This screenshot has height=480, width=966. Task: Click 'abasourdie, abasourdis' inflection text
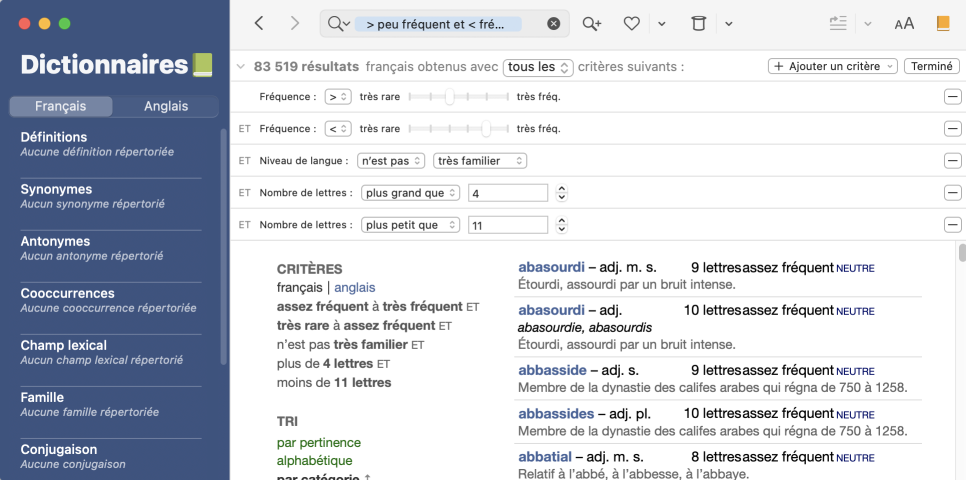click(585, 327)
